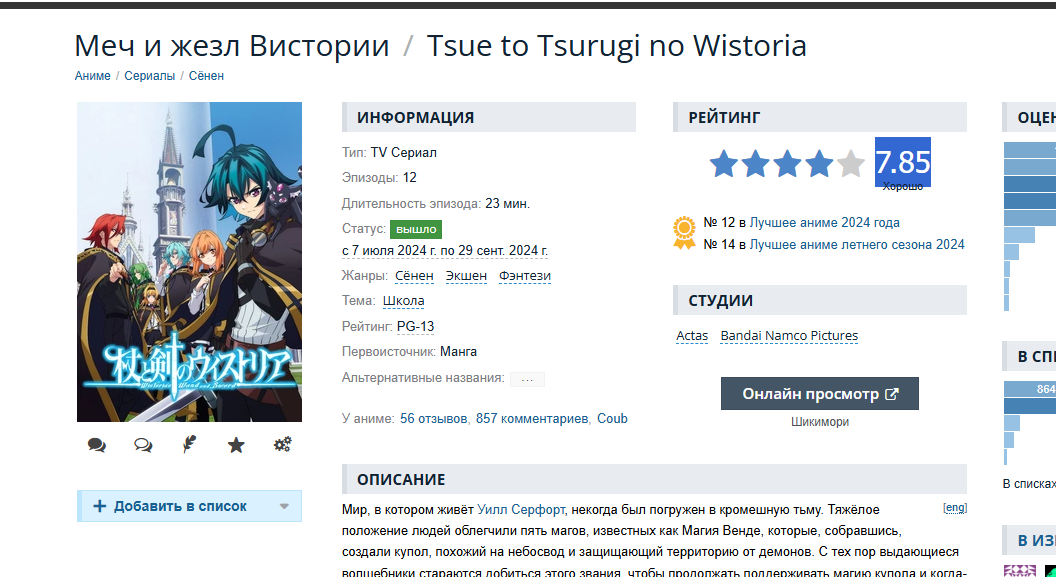Click the anime poster image

pyautogui.click(x=189, y=262)
